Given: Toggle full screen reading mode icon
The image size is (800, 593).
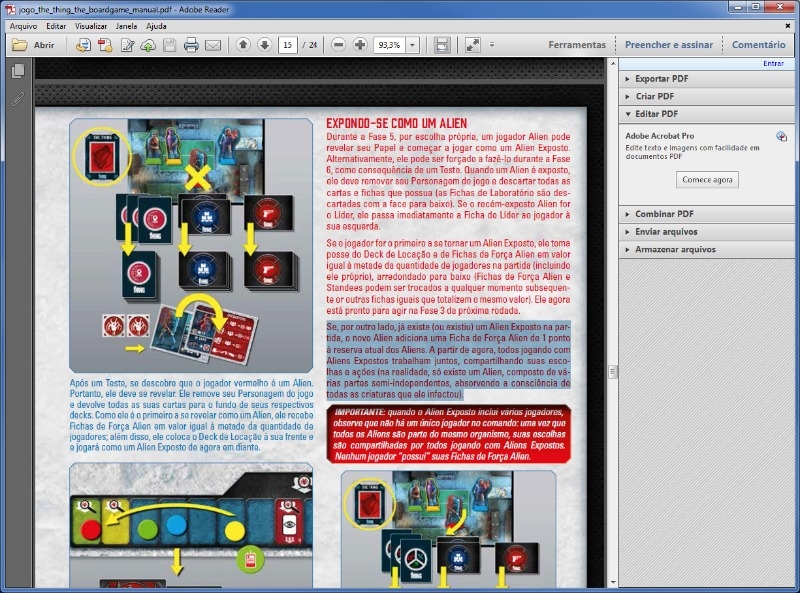Looking at the screenshot, I should click(x=472, y=45).
